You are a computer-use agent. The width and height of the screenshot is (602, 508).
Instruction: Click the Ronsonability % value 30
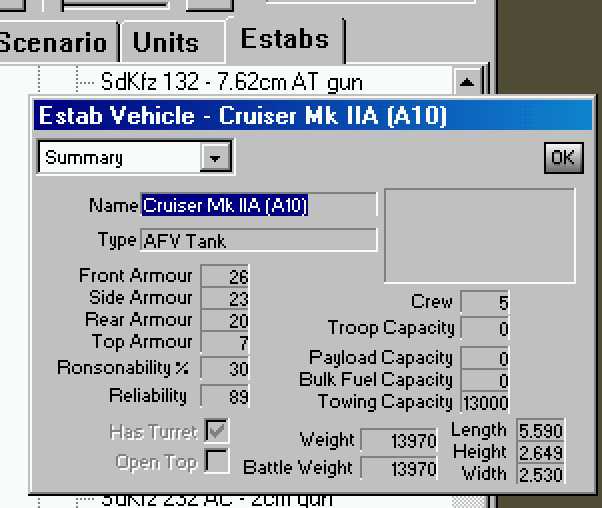(x=225, y=368)
